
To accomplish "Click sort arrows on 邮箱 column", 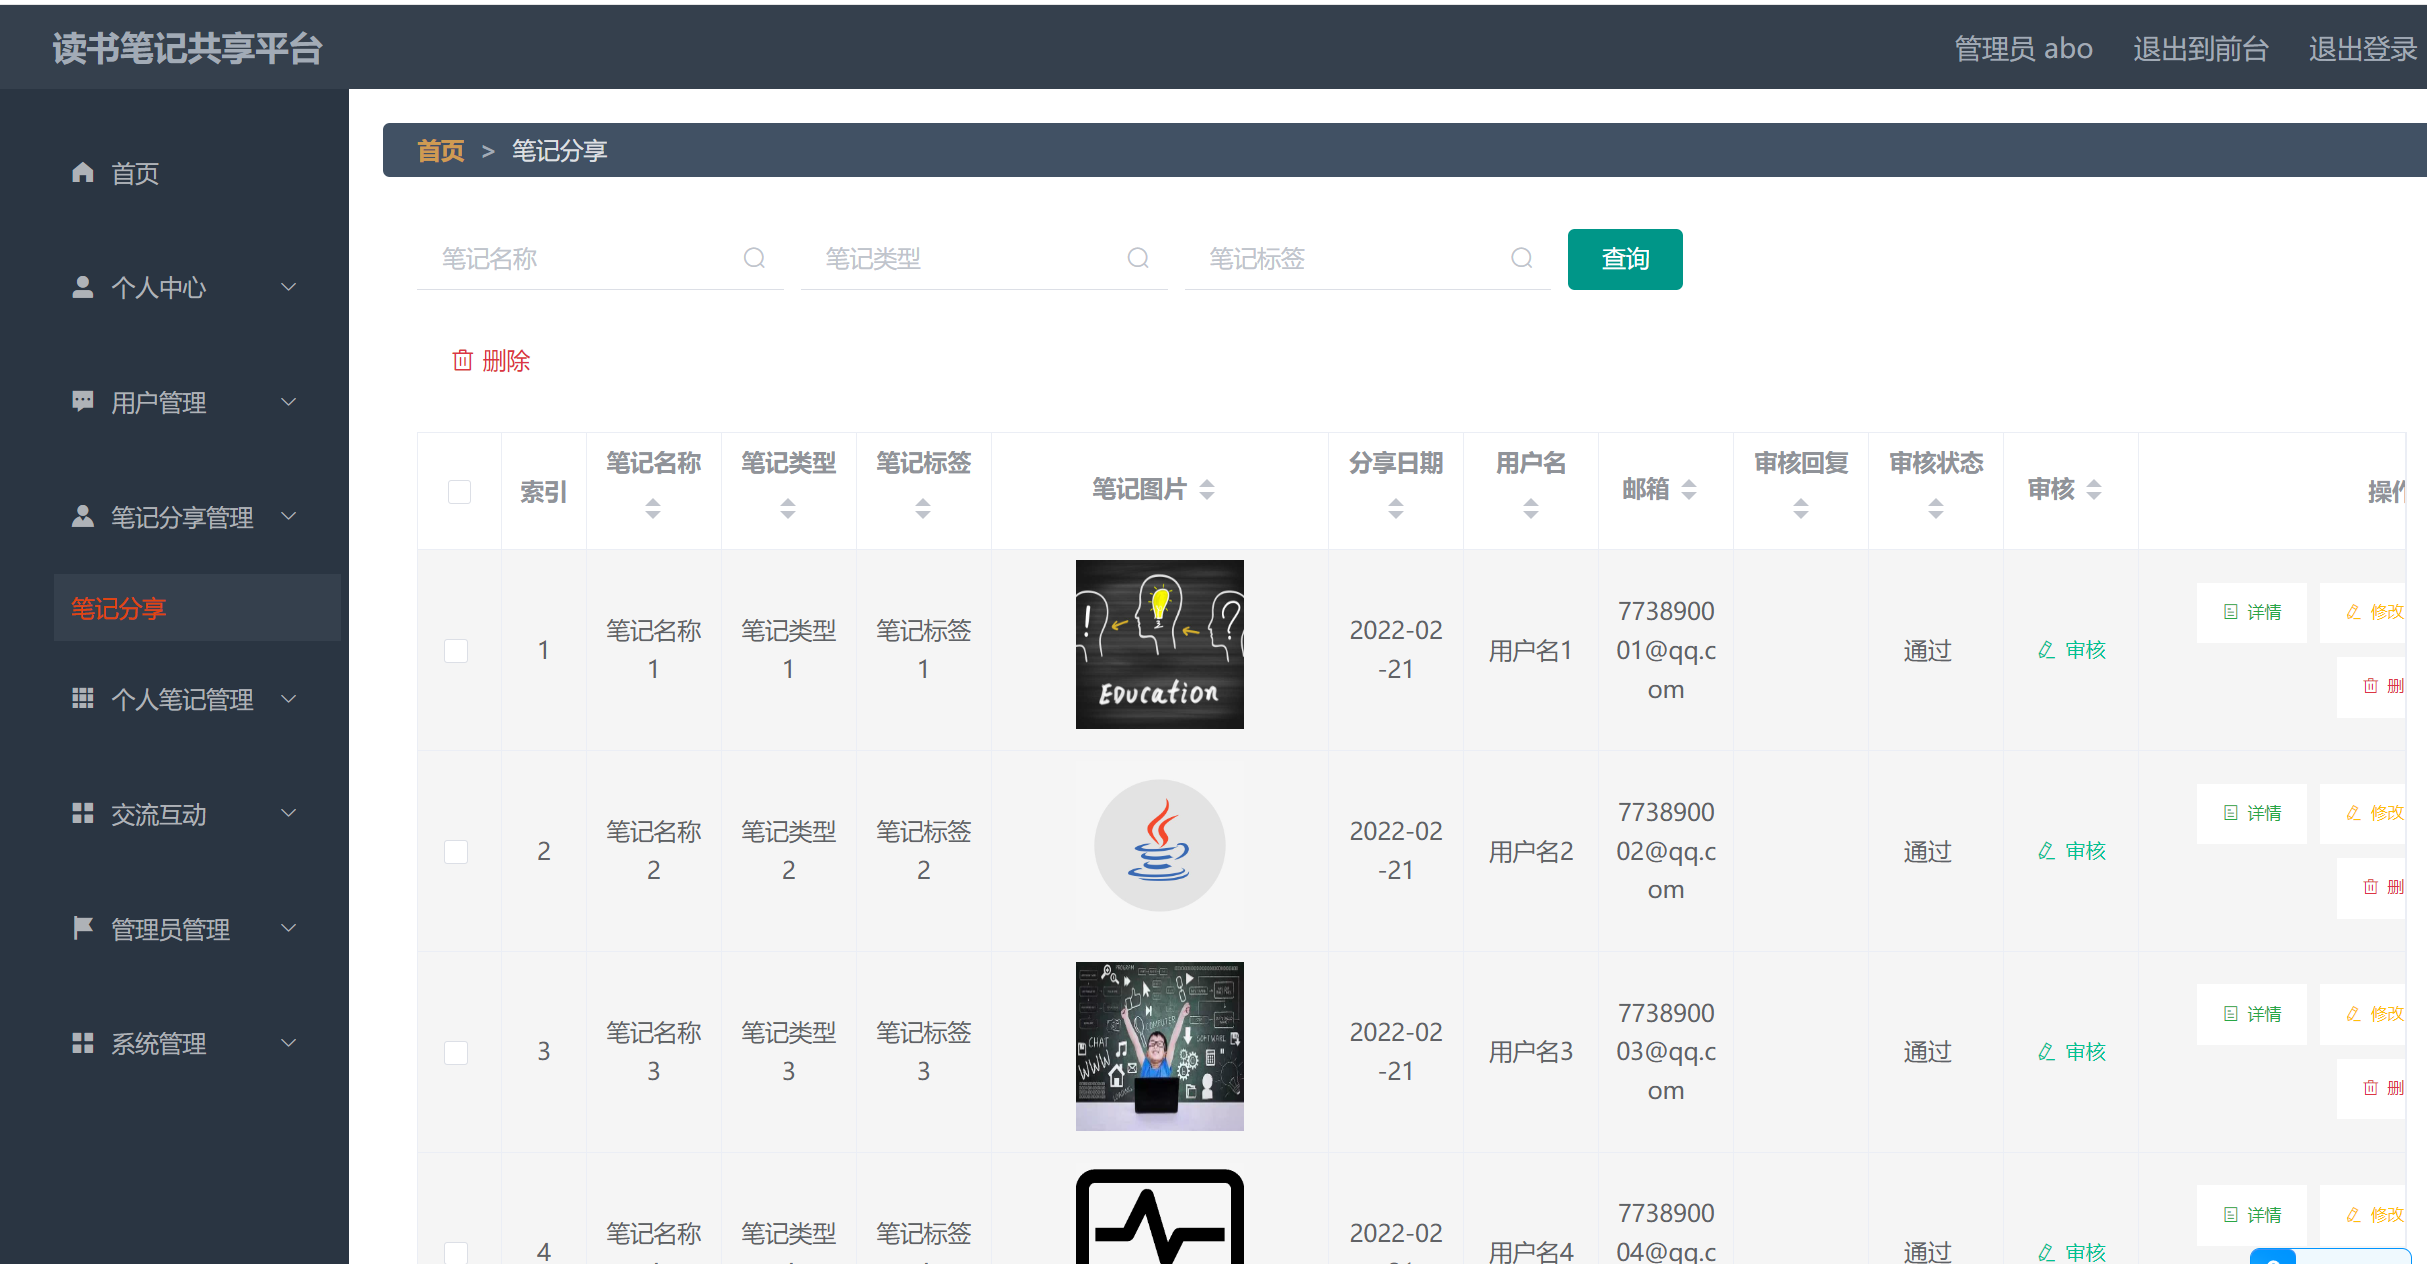I will click(x=1689, y=489).
